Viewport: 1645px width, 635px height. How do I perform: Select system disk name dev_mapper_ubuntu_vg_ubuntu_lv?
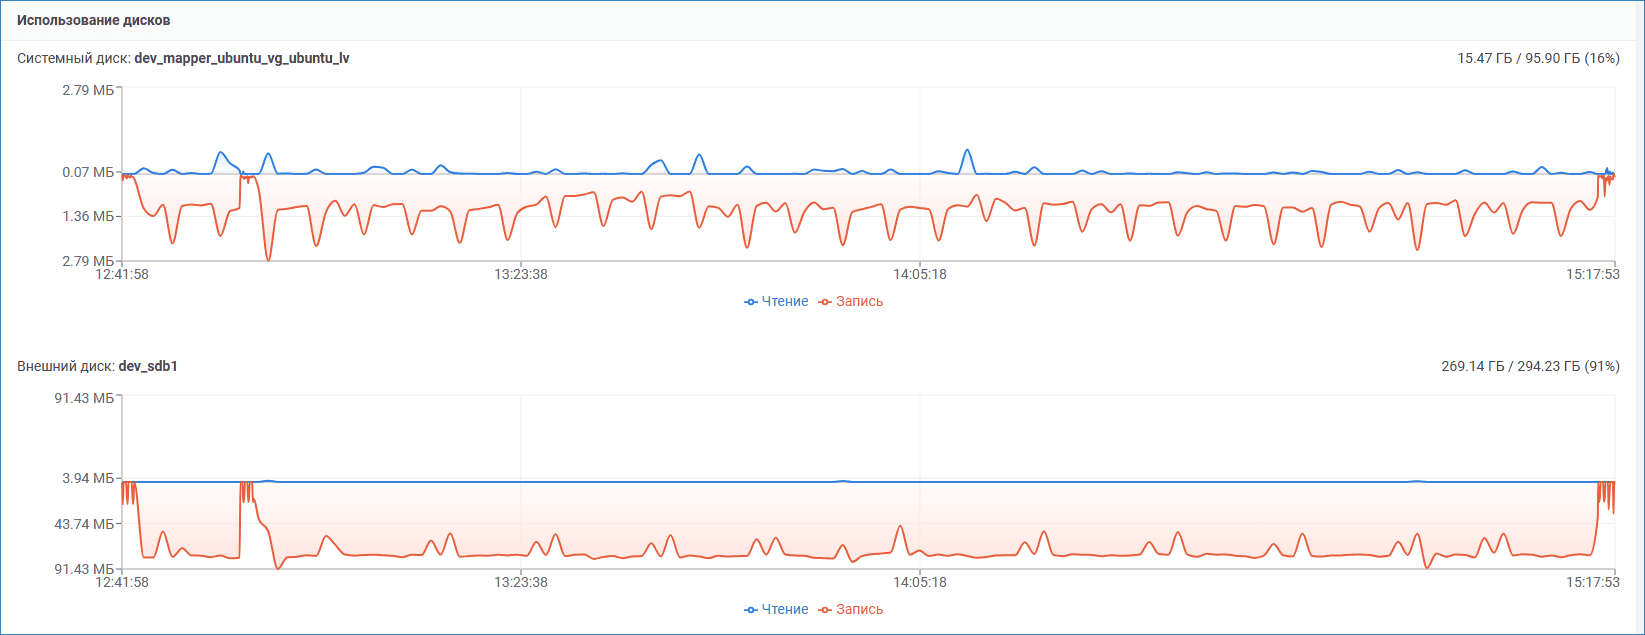pos(242,58)
